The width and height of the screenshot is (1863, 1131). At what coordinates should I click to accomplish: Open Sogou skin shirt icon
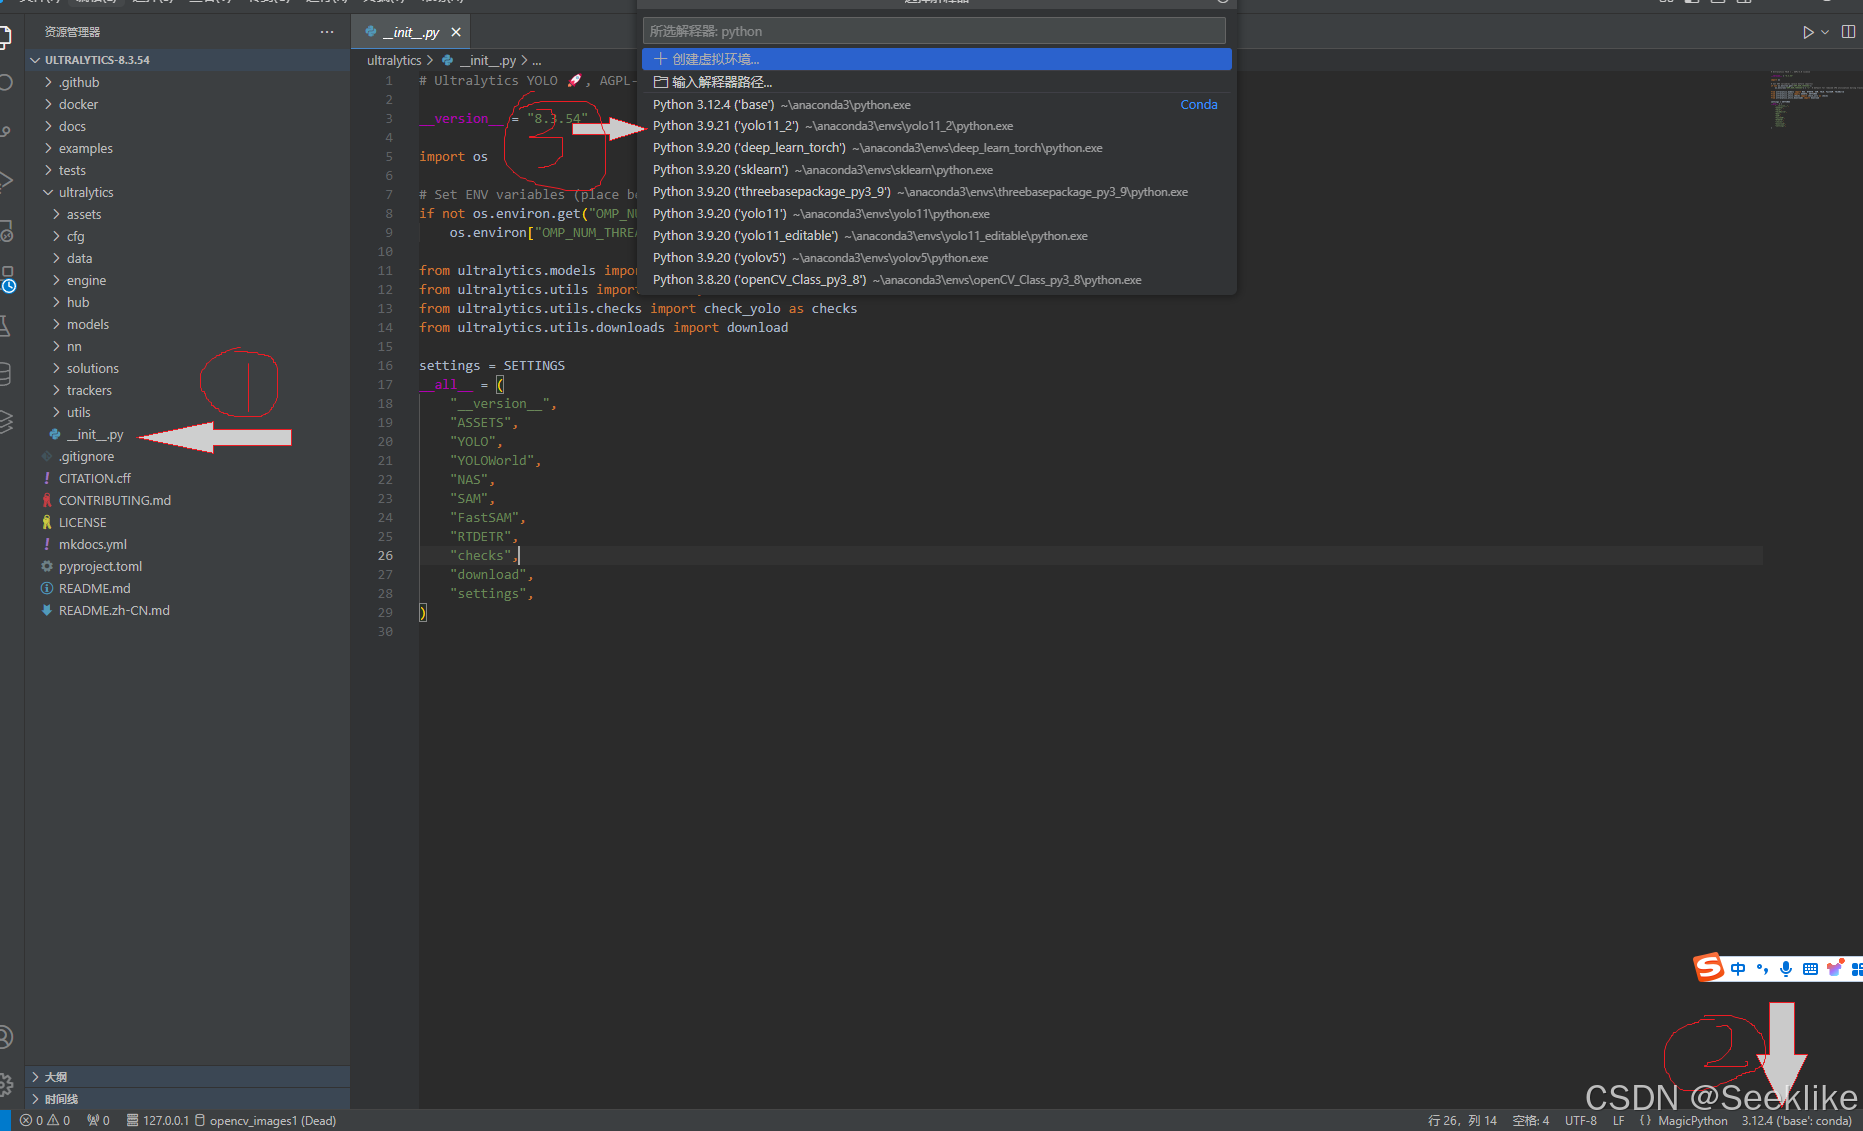coord(1834,968)
